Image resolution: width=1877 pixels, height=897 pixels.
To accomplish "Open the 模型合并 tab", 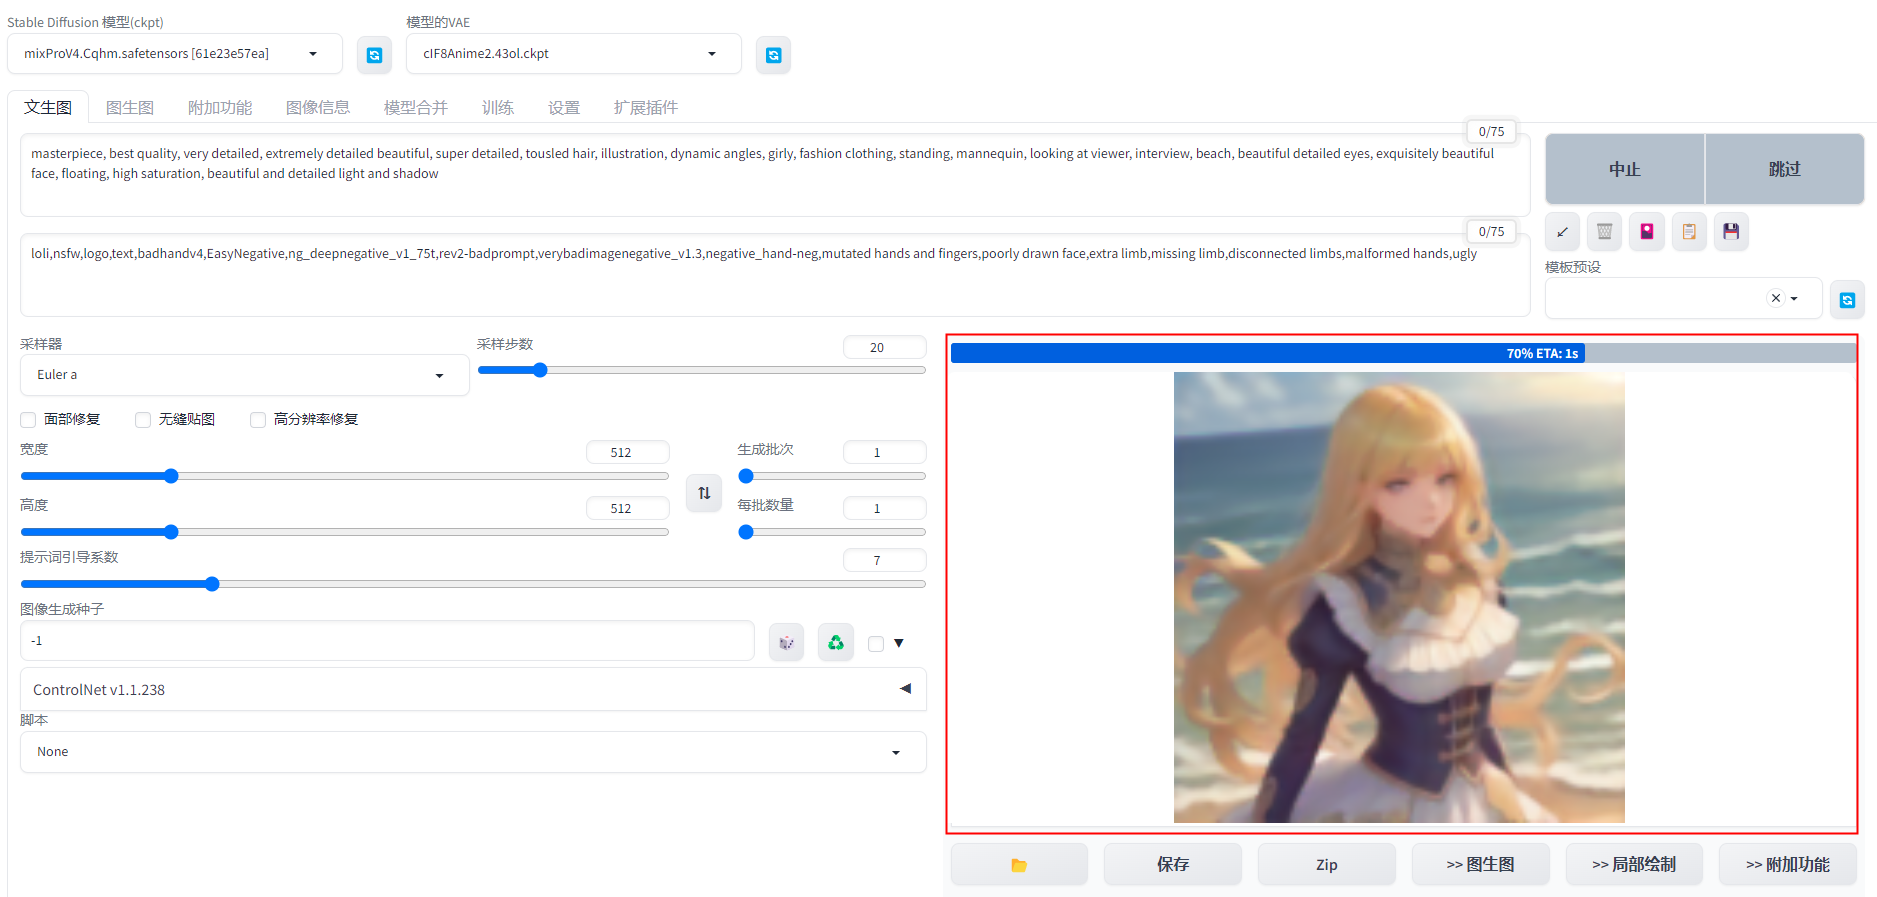I will pos(416,107).
